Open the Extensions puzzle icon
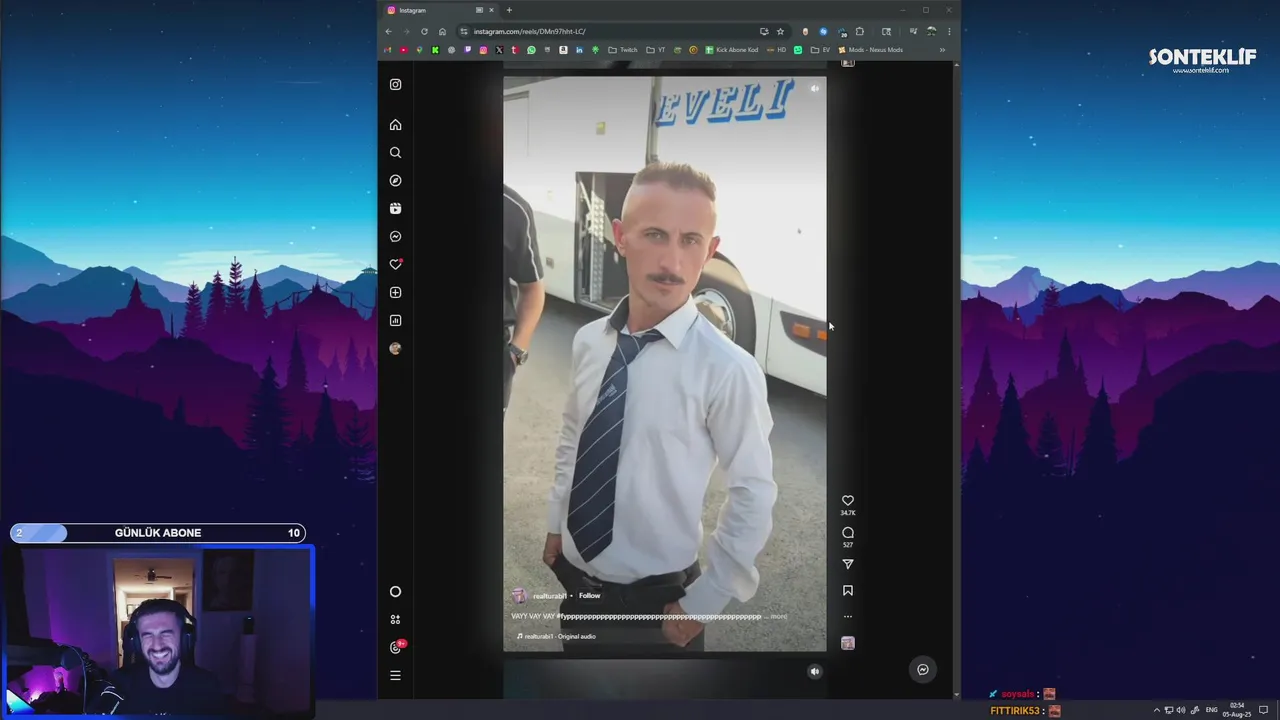The image size is (1280, 720). (860, 31)
